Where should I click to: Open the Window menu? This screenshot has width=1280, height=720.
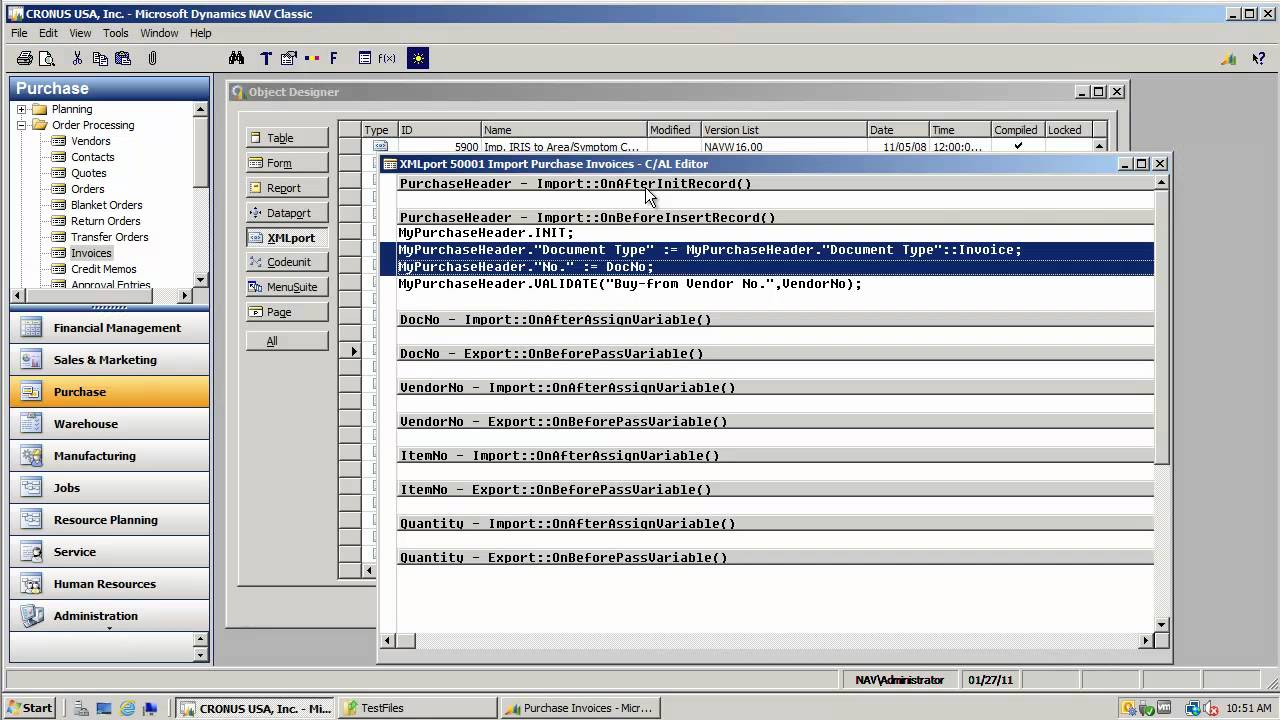pos(159,33)
